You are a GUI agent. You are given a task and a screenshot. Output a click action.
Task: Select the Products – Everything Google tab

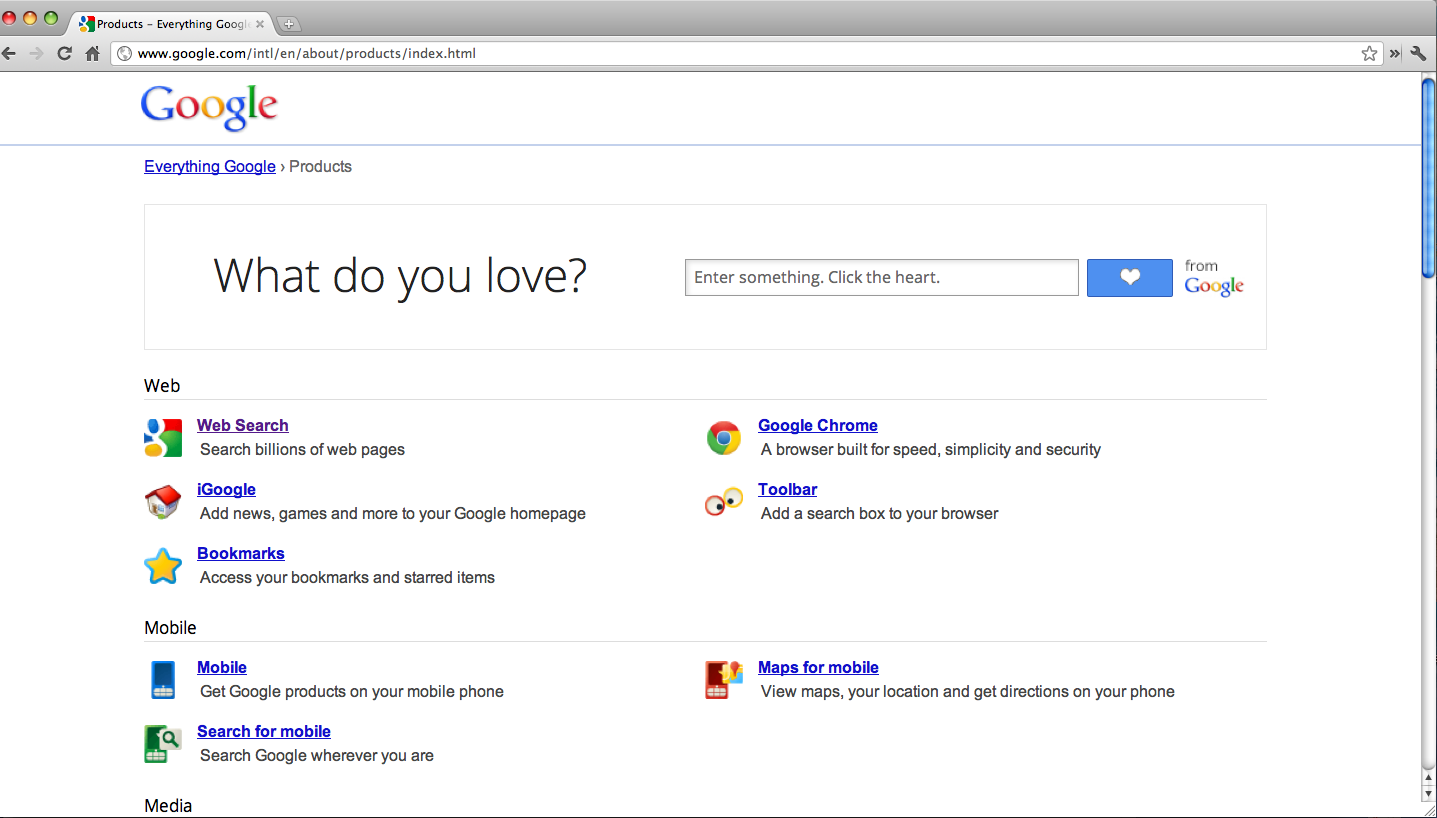pyautogui.click(x=170, y=23)
